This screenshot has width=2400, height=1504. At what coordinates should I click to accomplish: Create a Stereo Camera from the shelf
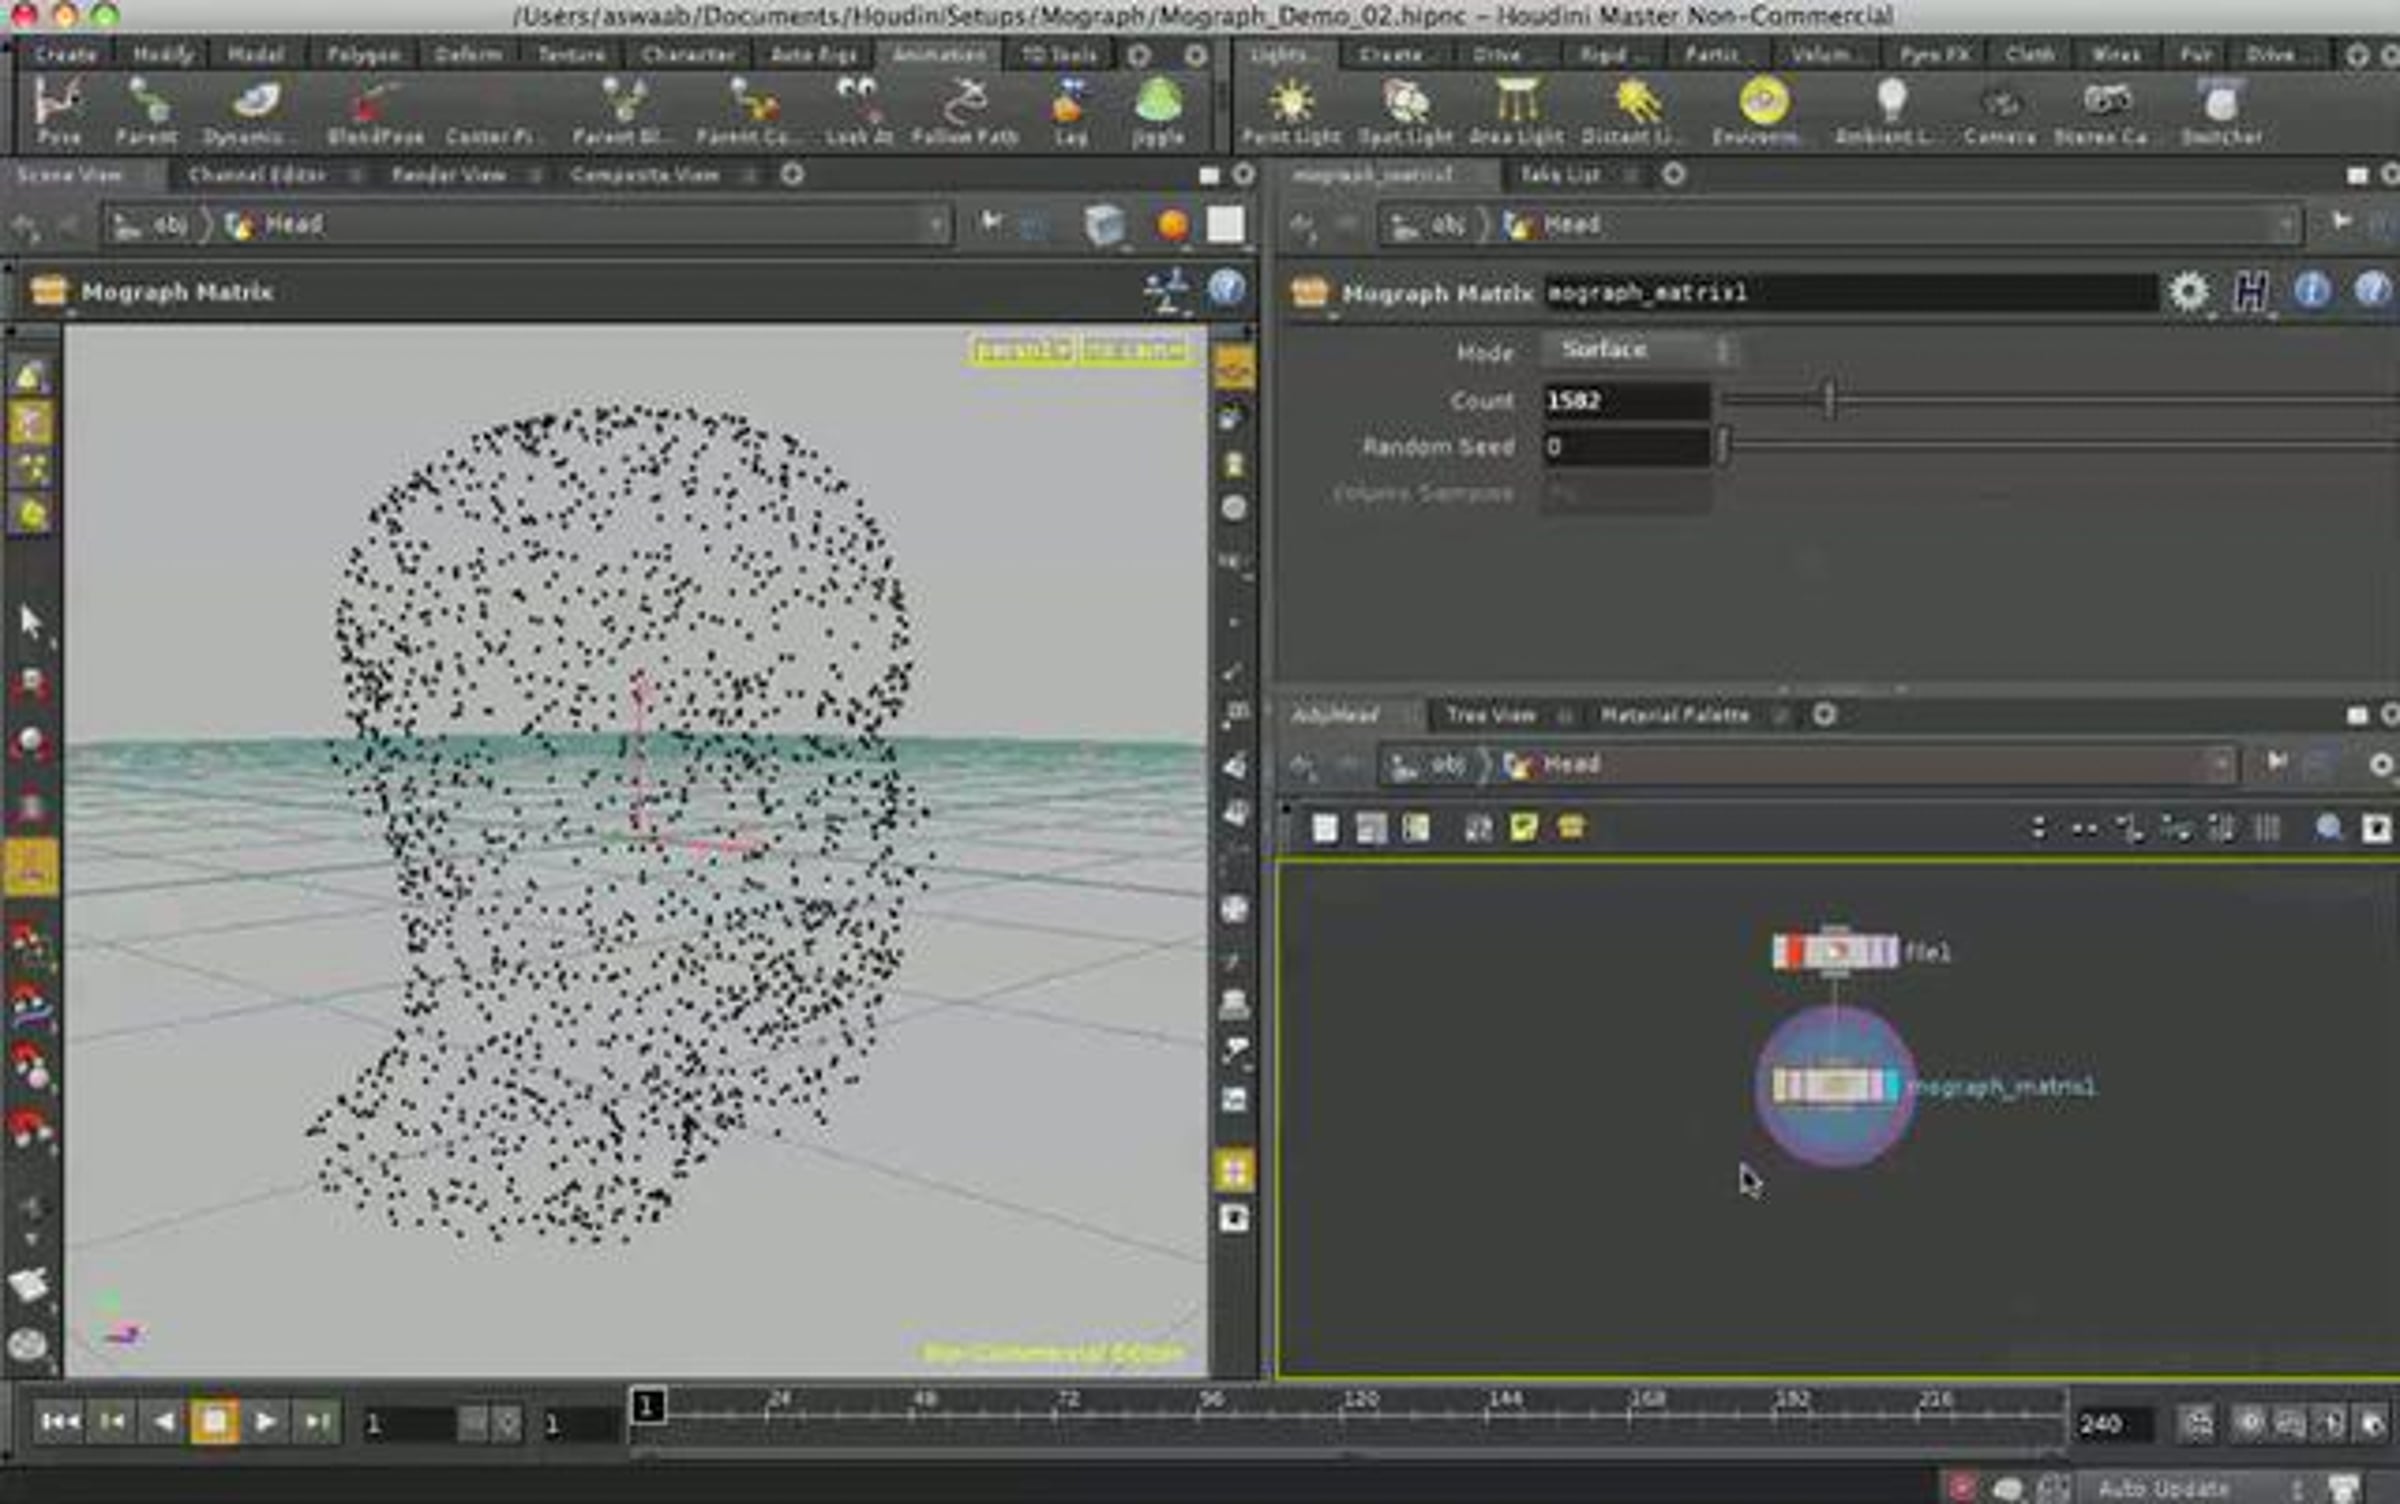click(x=2103, y=112)
